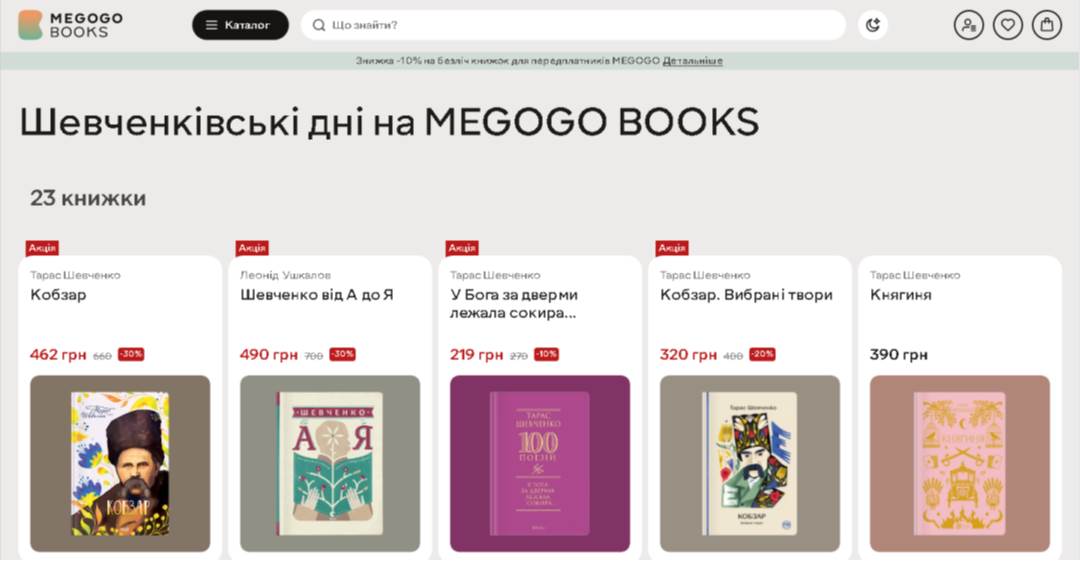Open the 'Шевченко від А до Я' cover
The image size is (1080, 561).
point(330,463)
